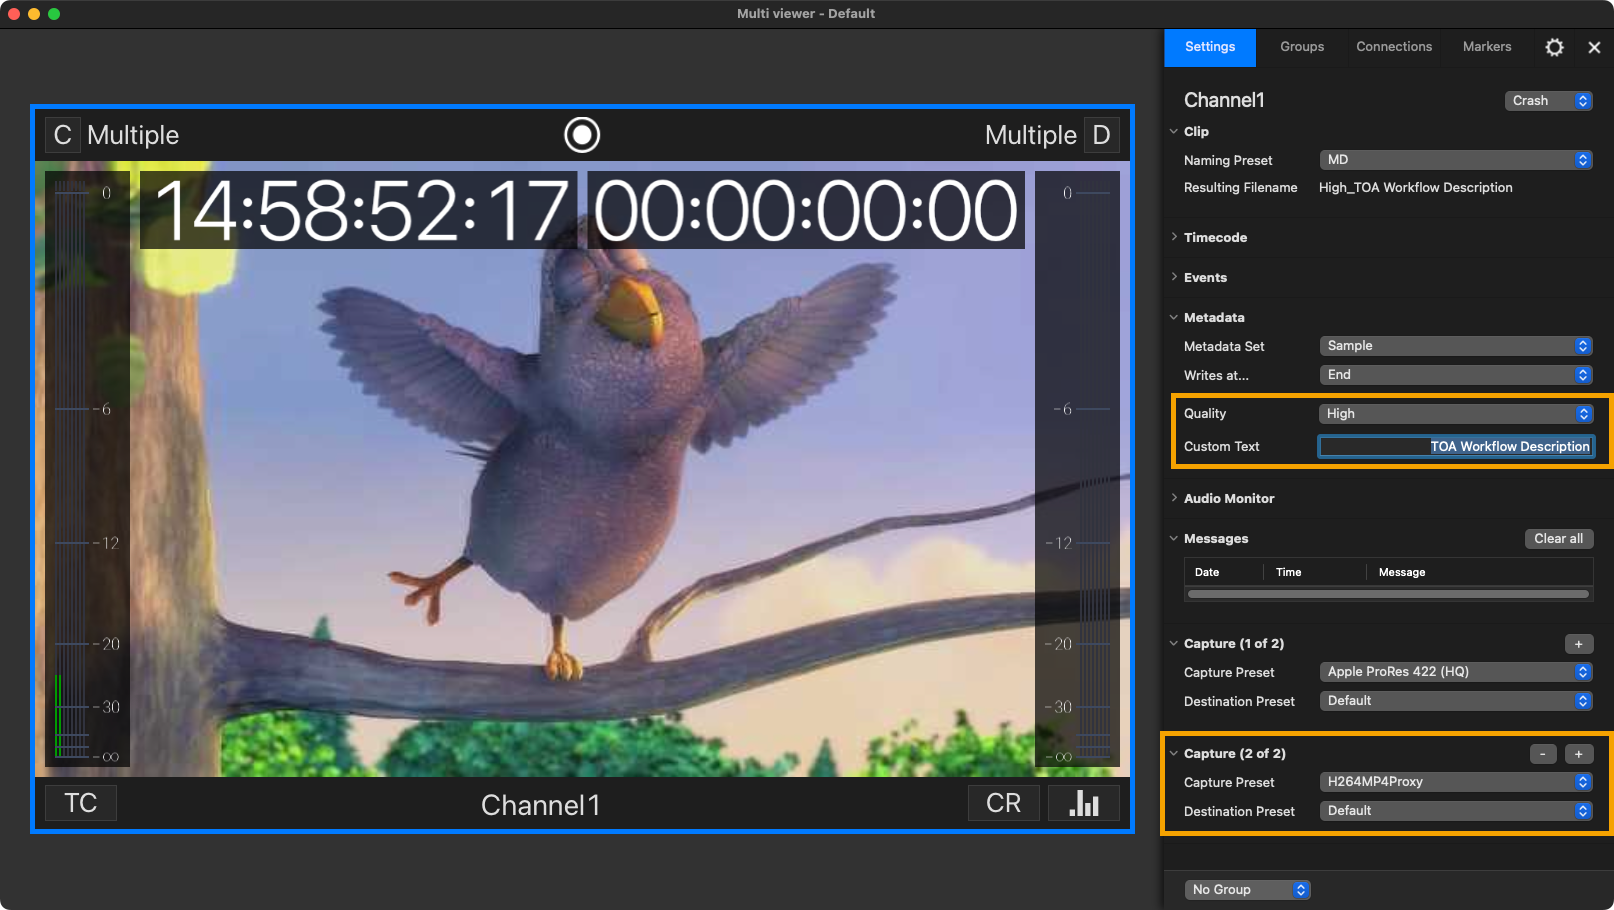Open the Connections tab
The height and width of the screenshot is (910, 1614).
[1394, 47]
